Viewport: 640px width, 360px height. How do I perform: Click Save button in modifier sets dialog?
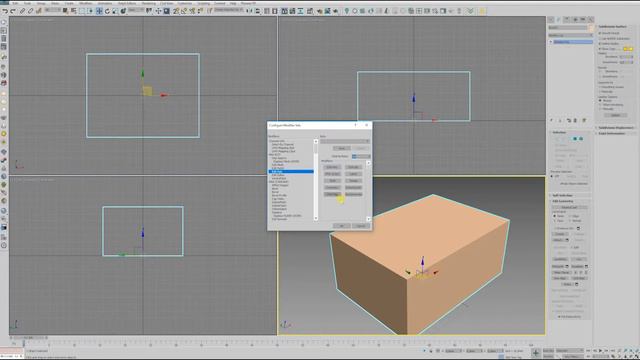point(342,148)
